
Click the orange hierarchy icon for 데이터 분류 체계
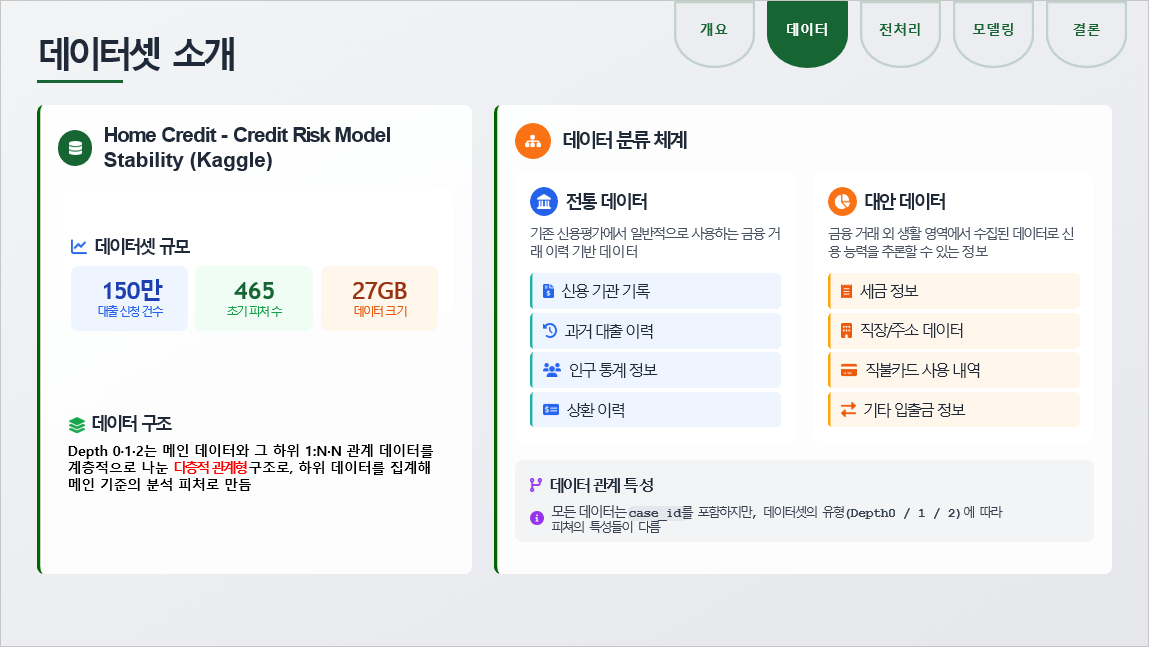(533, 141)
